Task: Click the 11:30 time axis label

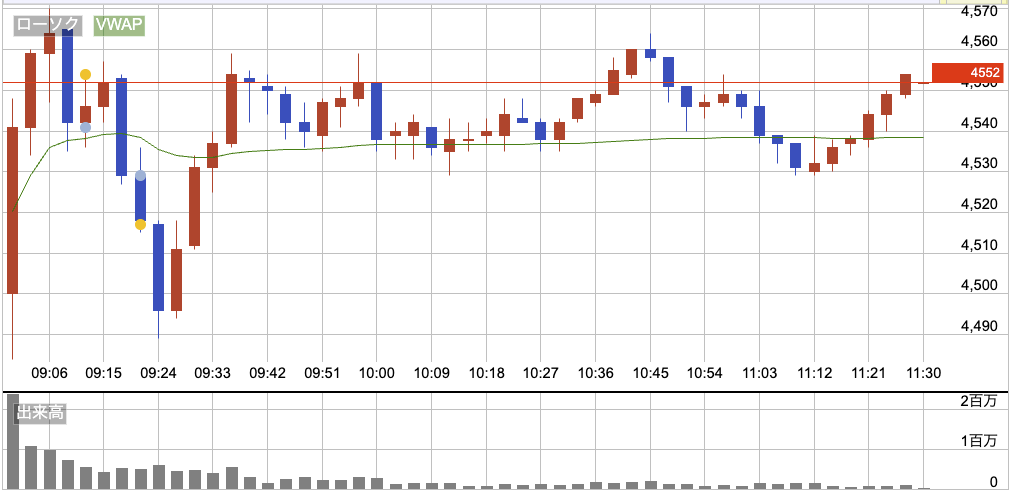Action: tap(923, 372)
